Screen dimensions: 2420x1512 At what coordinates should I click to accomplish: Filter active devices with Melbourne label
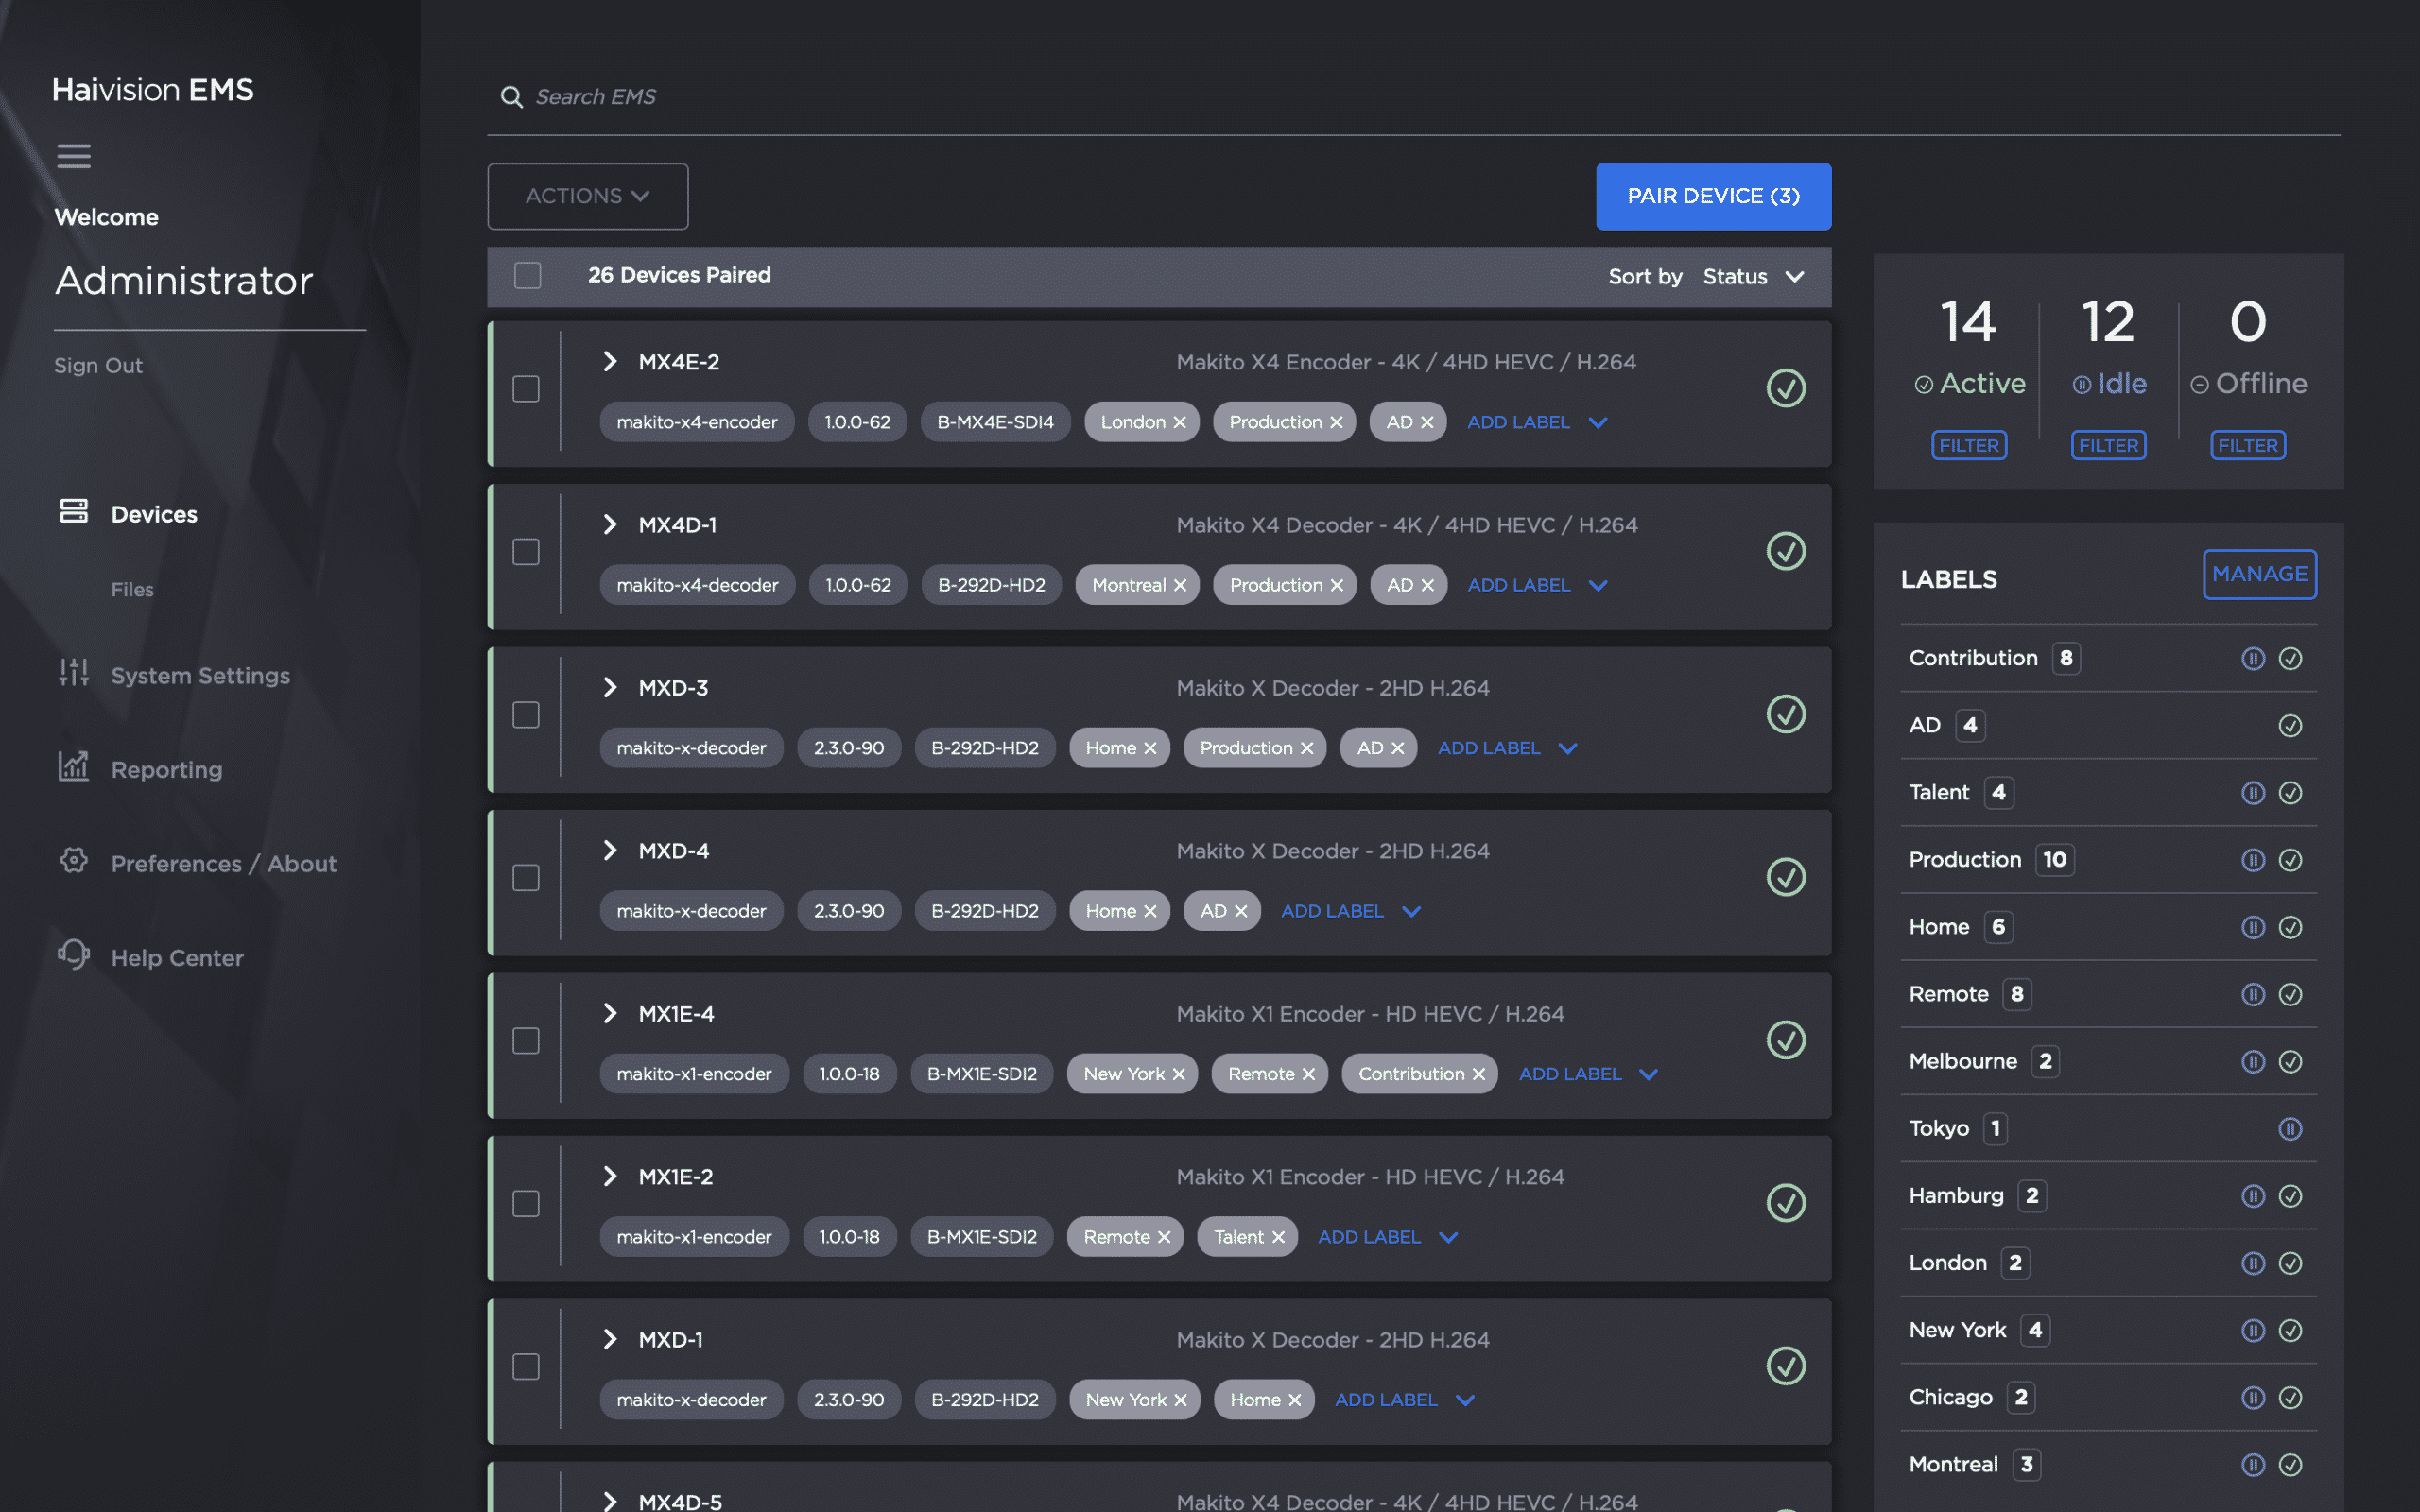[2290, 1062]
